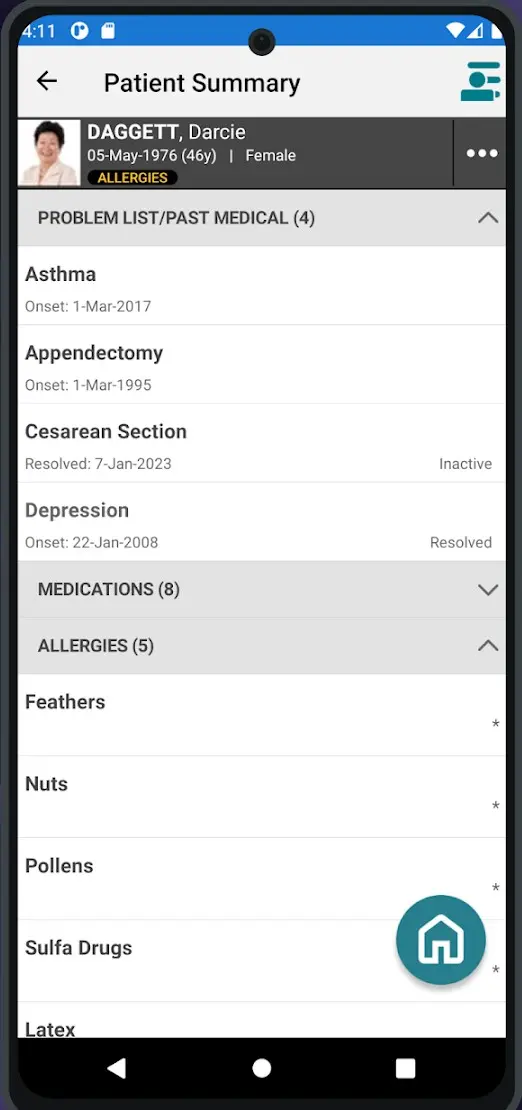Click the asterisk beside Nuts allergy
Image resolution: width=522 pixels, height=1110 pixels.
tap(496, 806)
